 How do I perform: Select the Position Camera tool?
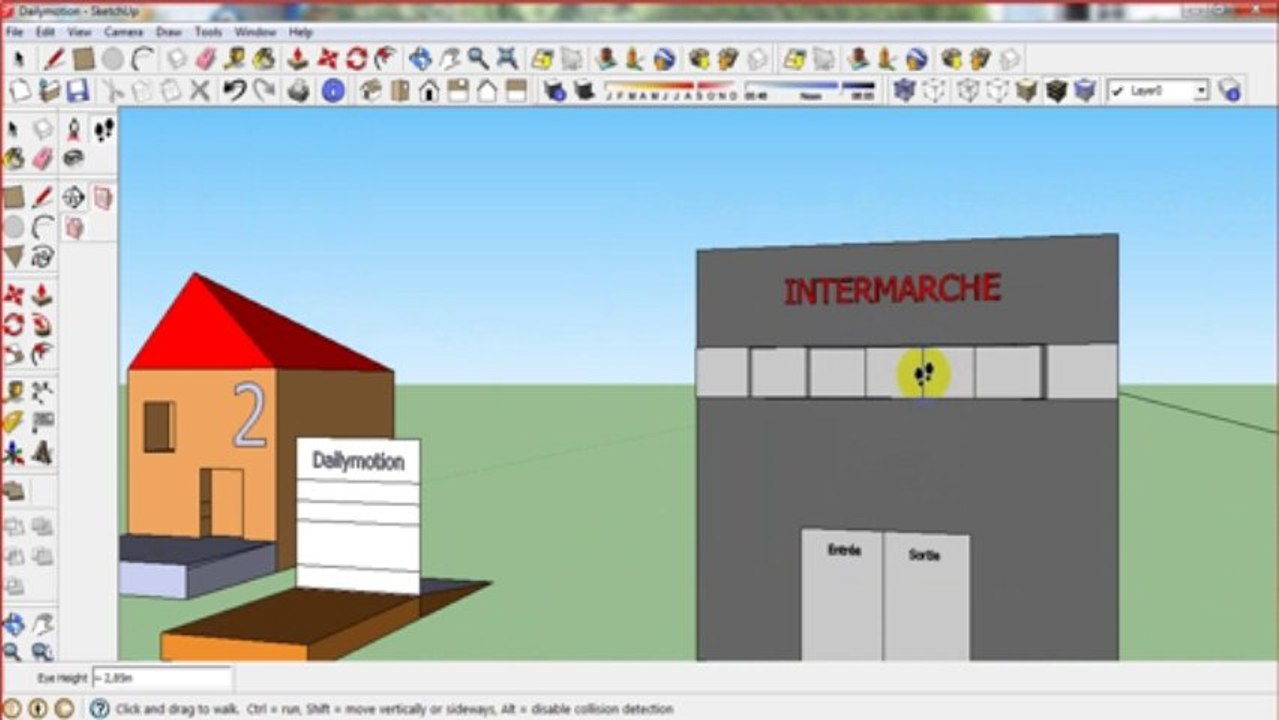pyautogui.click(x=74, y=129)
